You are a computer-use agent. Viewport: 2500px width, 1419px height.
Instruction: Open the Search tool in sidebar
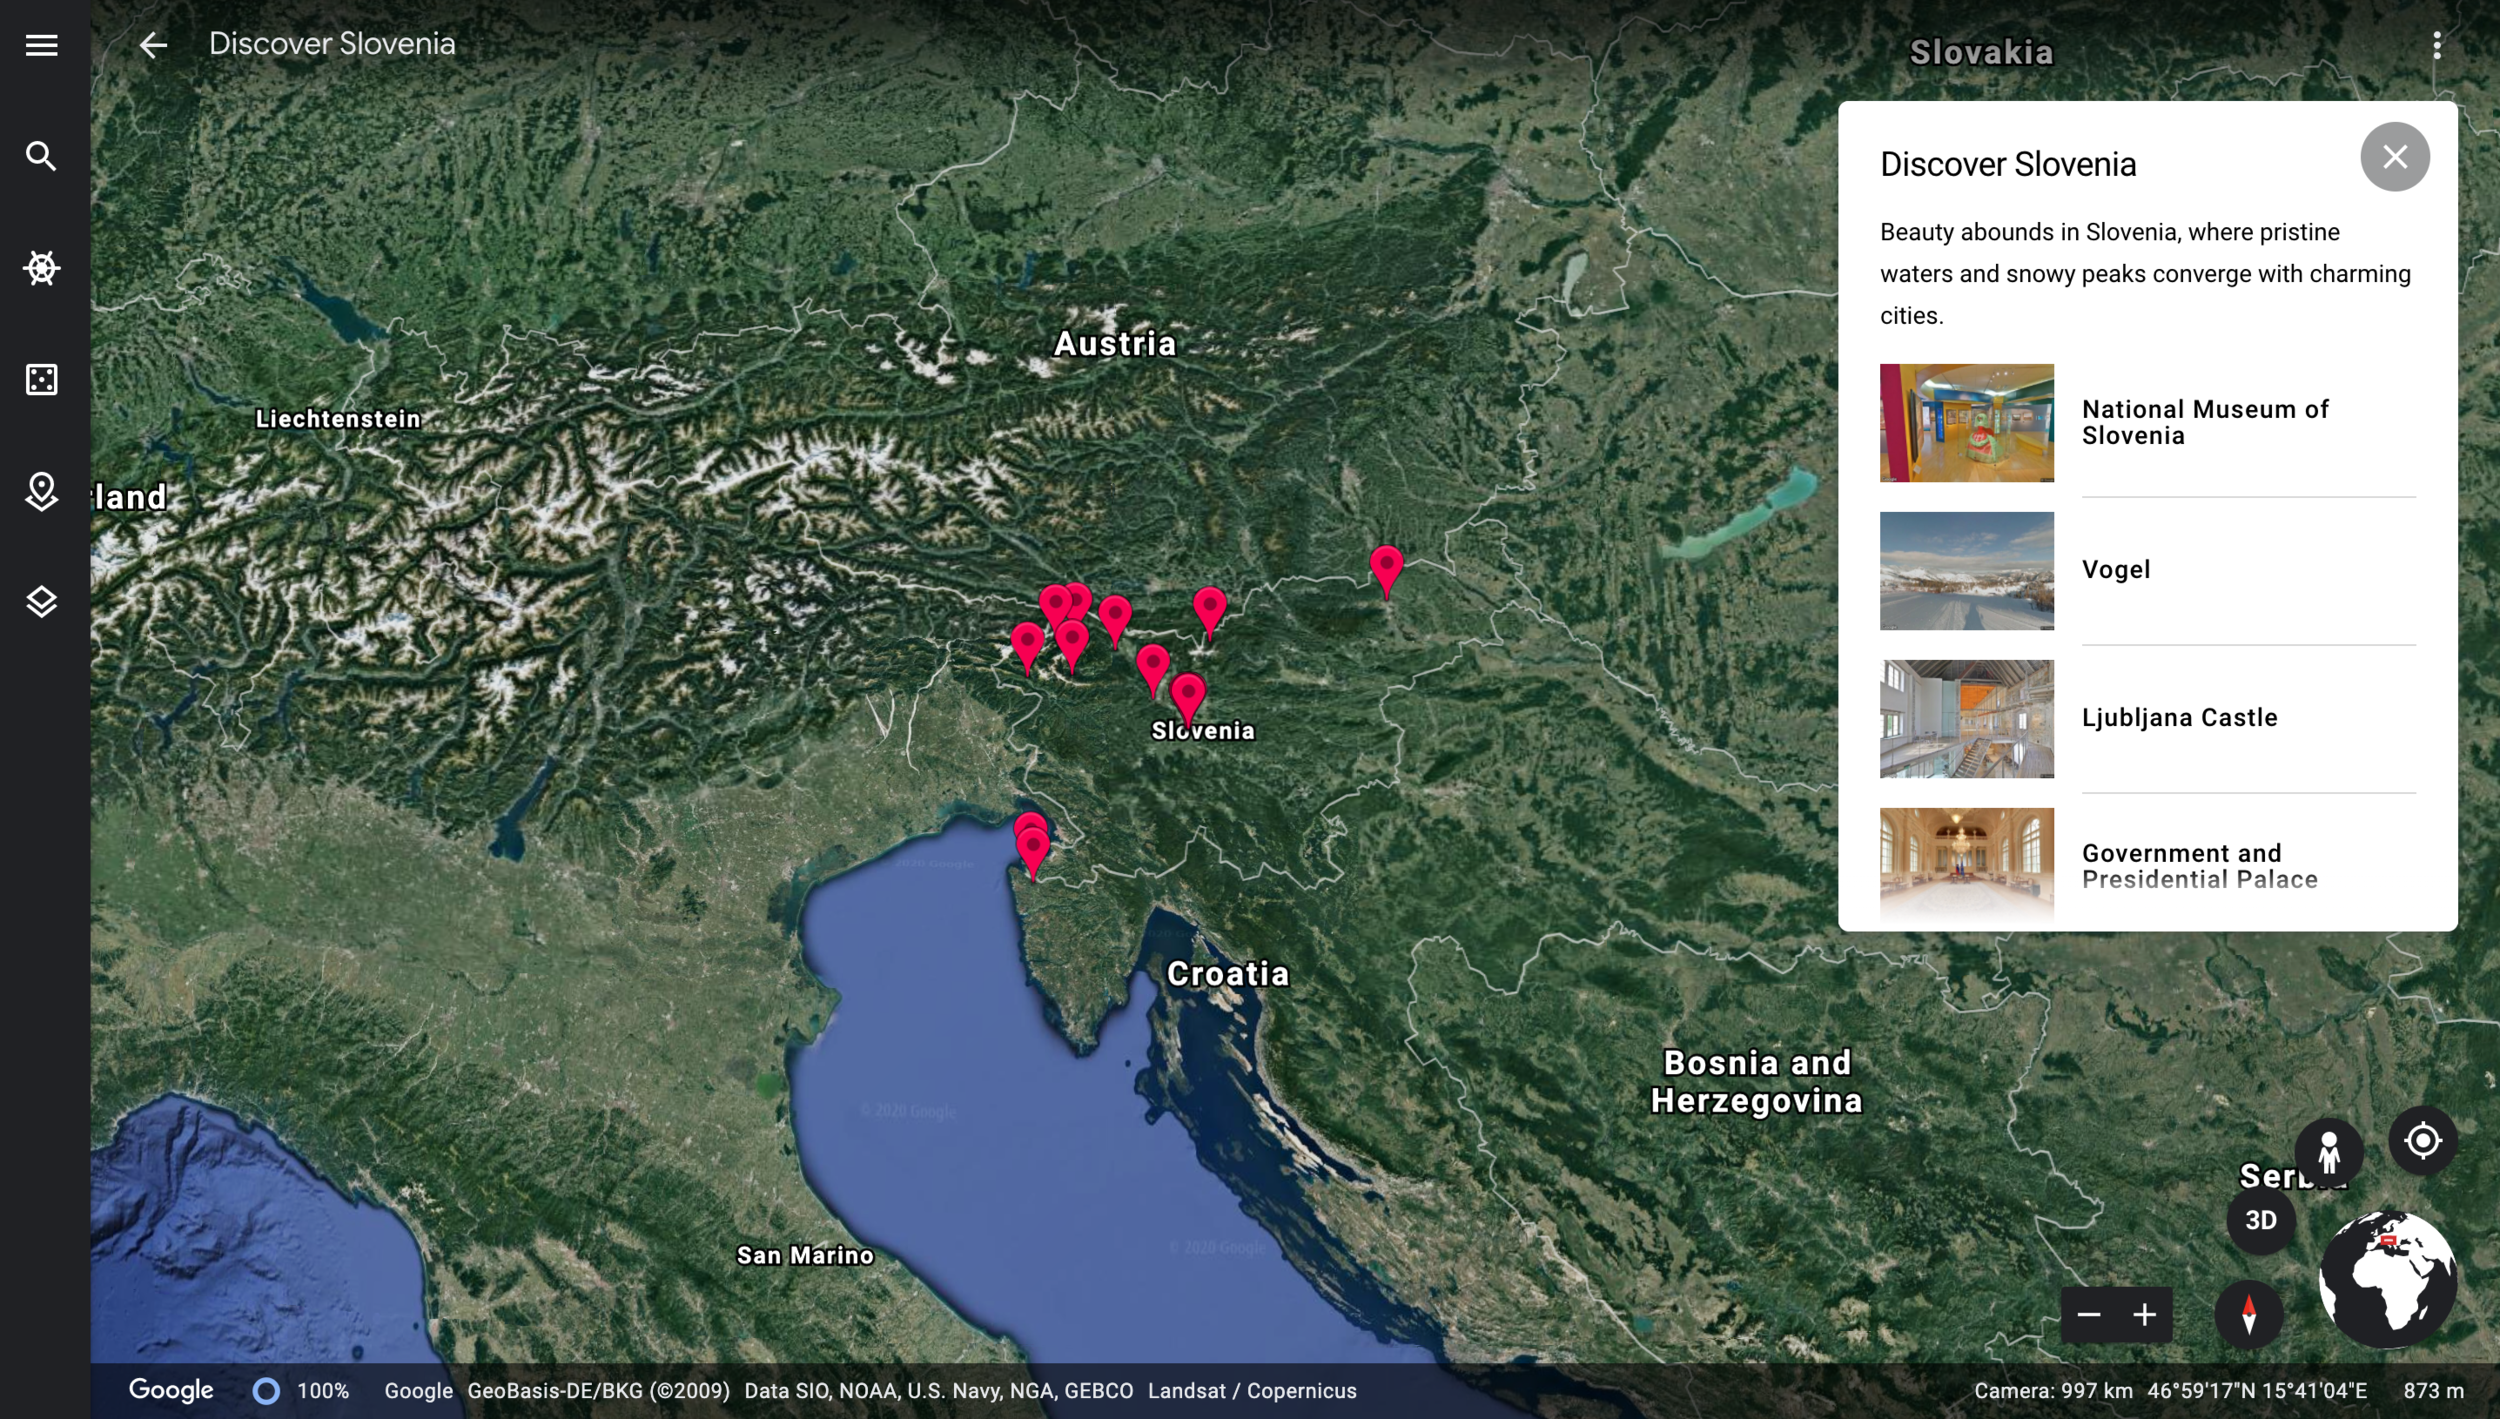(41, 156)
